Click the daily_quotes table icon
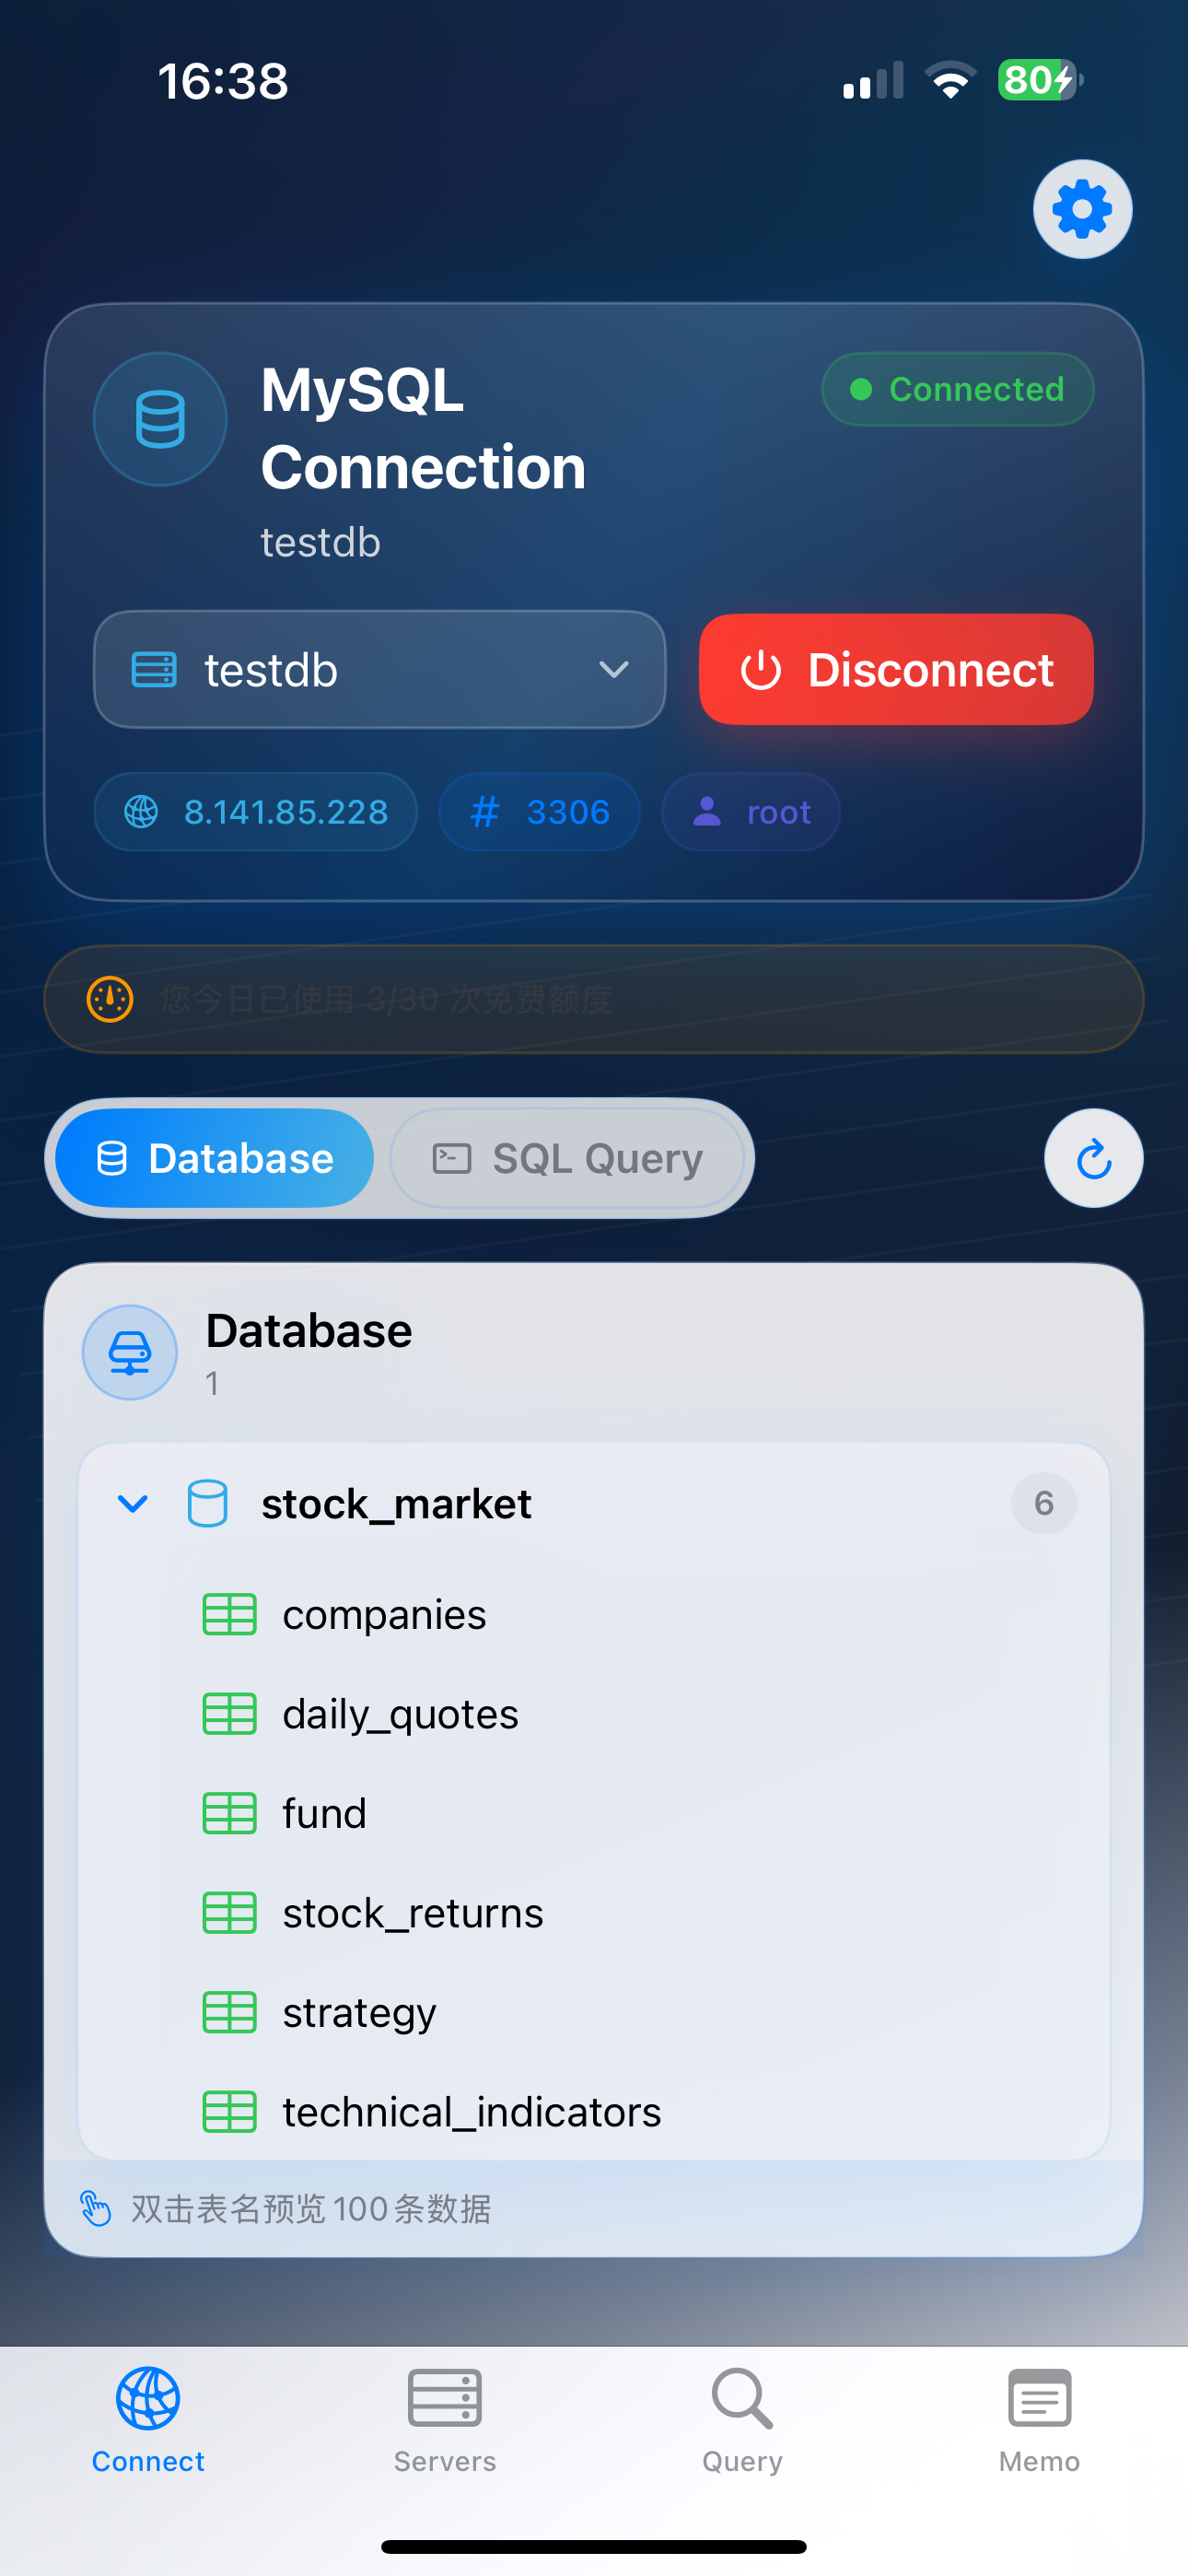Viewport: 1188px width, 2576px height. click(x=229, y=1714)
